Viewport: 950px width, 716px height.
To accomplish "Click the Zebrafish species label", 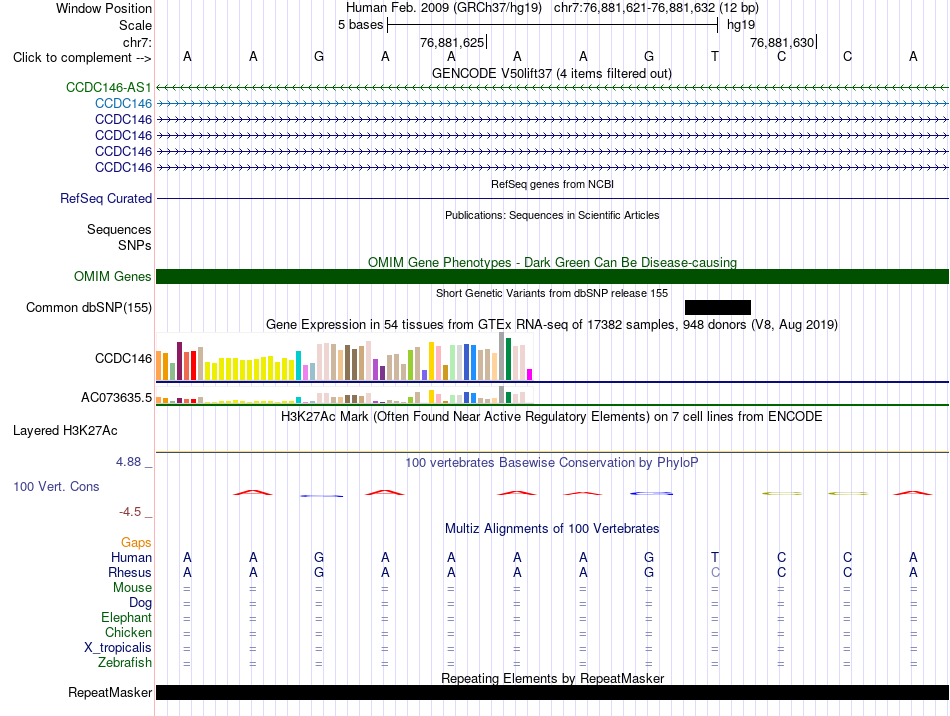I will tap(125, 663).
